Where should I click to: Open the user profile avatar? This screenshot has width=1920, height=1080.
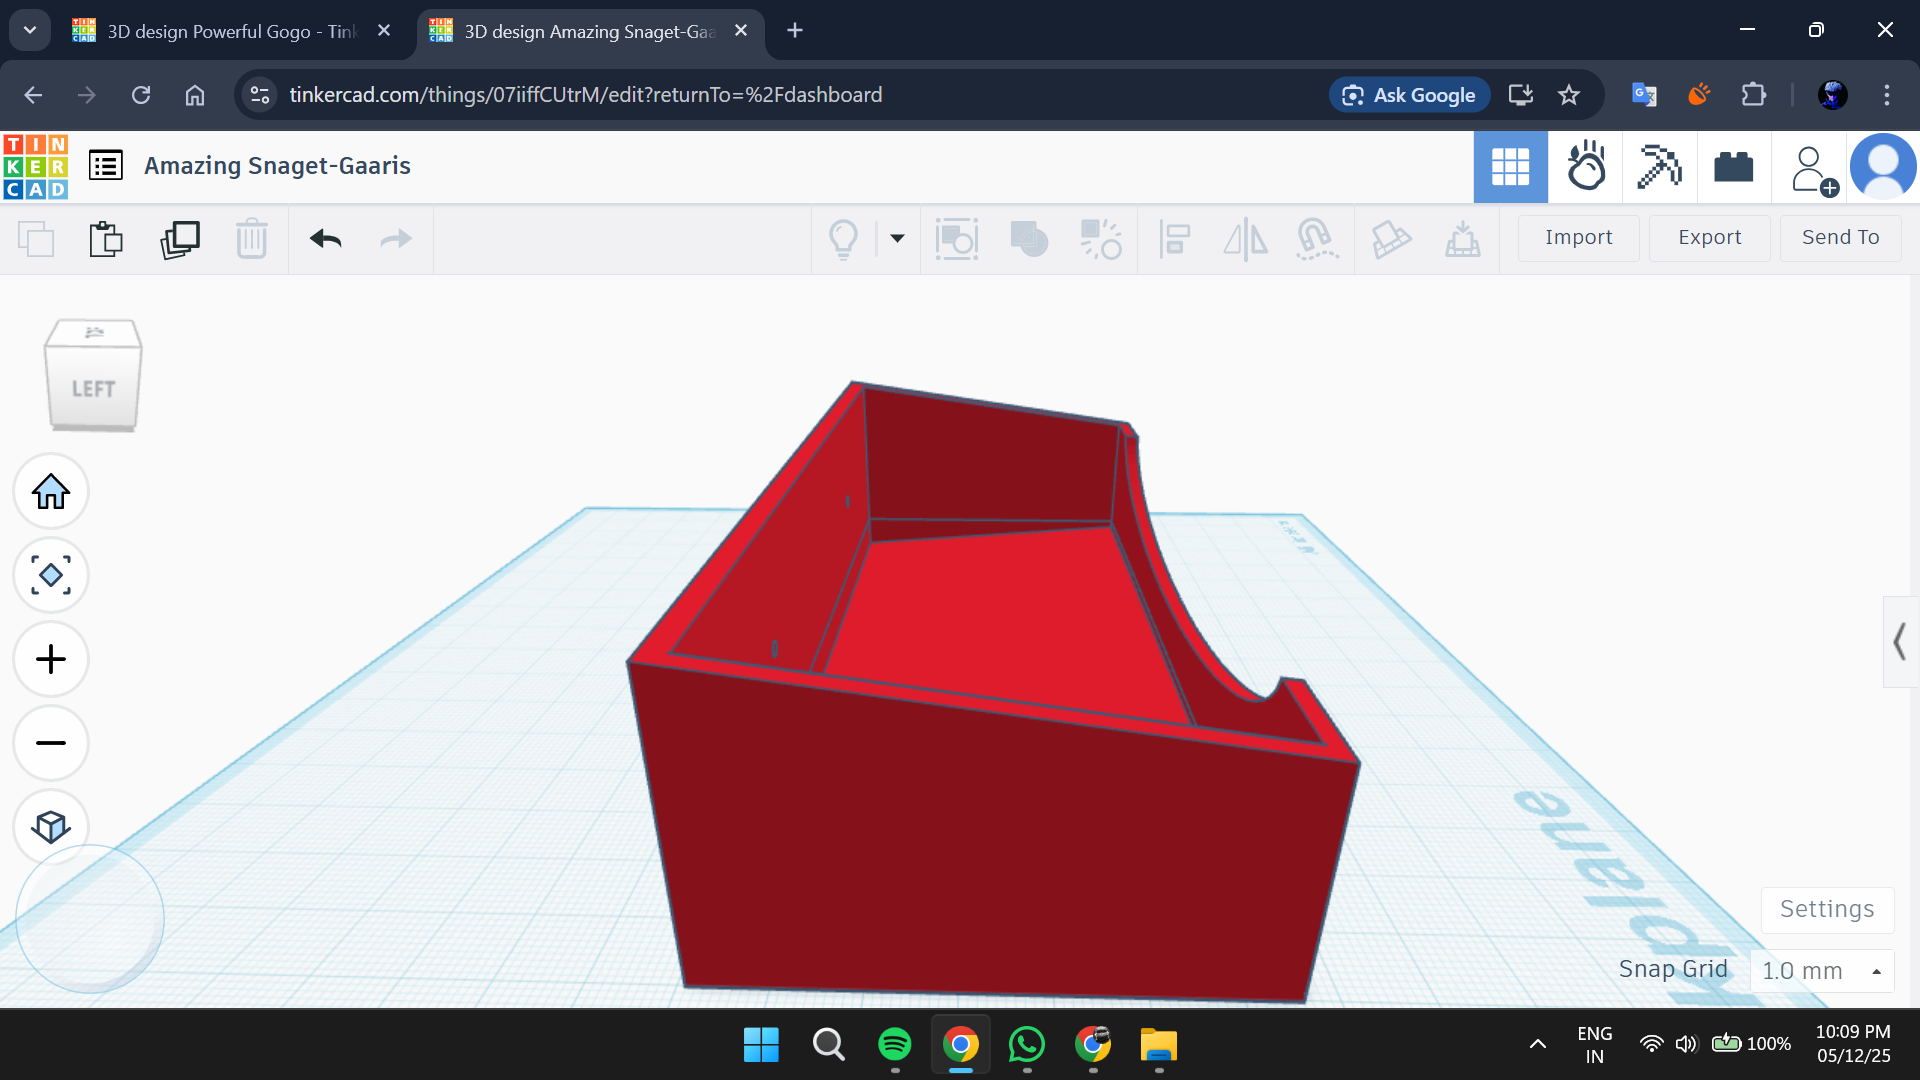coord(1883,167)
